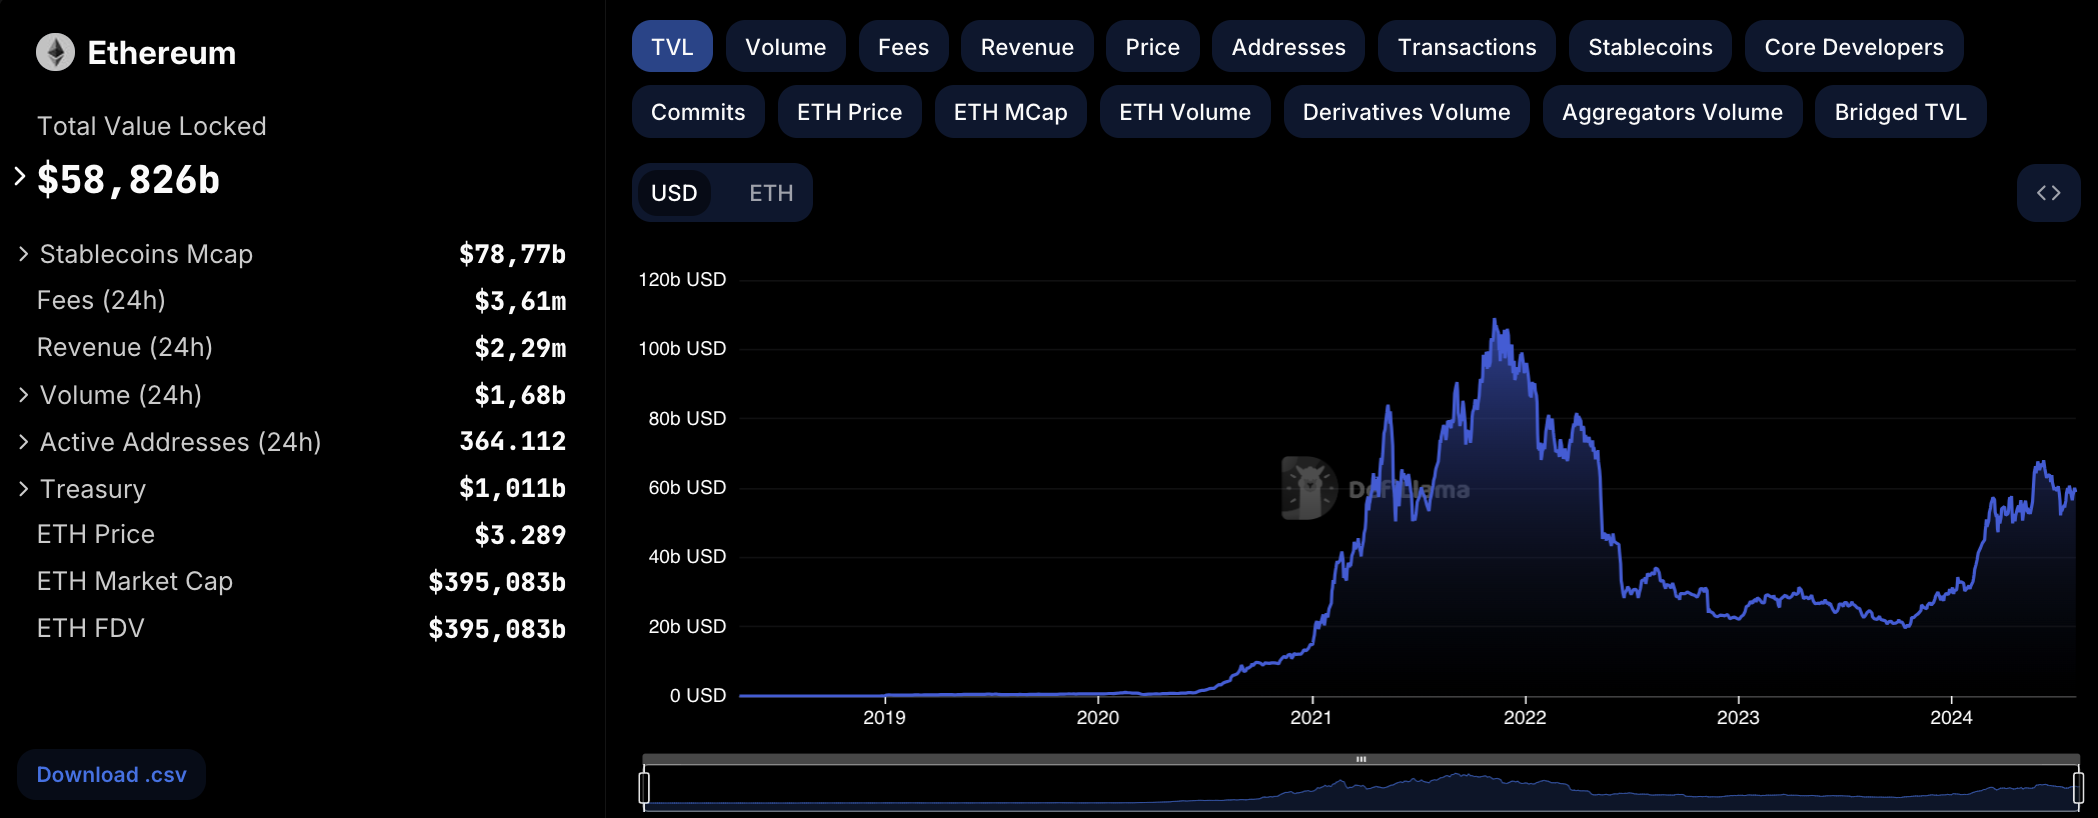Enable the Addresses chart metric
This screenshot has height=818, width=2098.
click(1288, 47)
